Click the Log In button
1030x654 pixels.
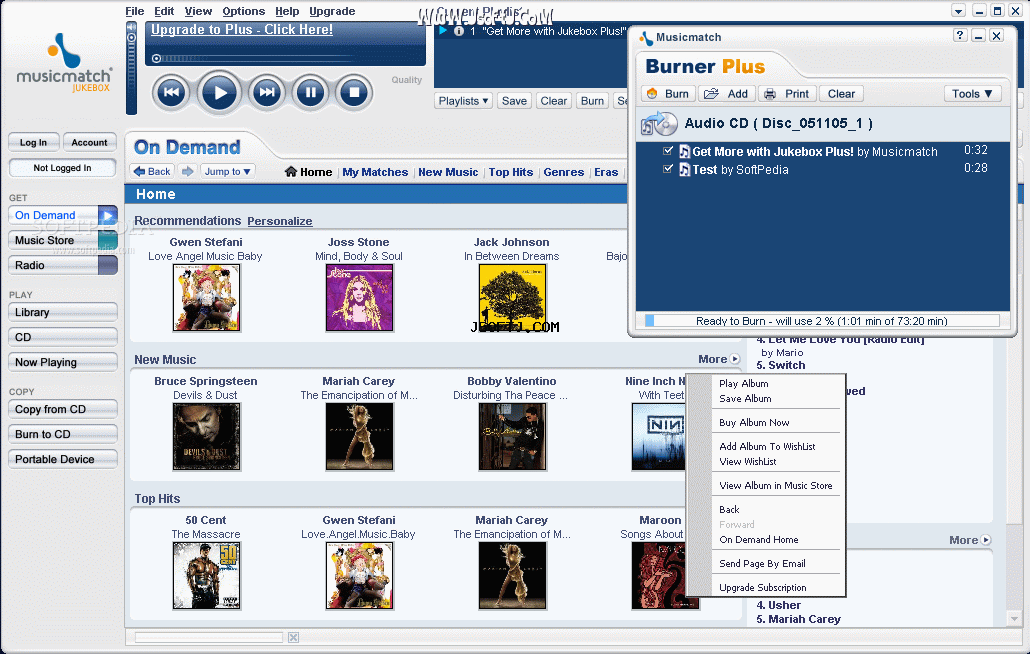[34, 142]
